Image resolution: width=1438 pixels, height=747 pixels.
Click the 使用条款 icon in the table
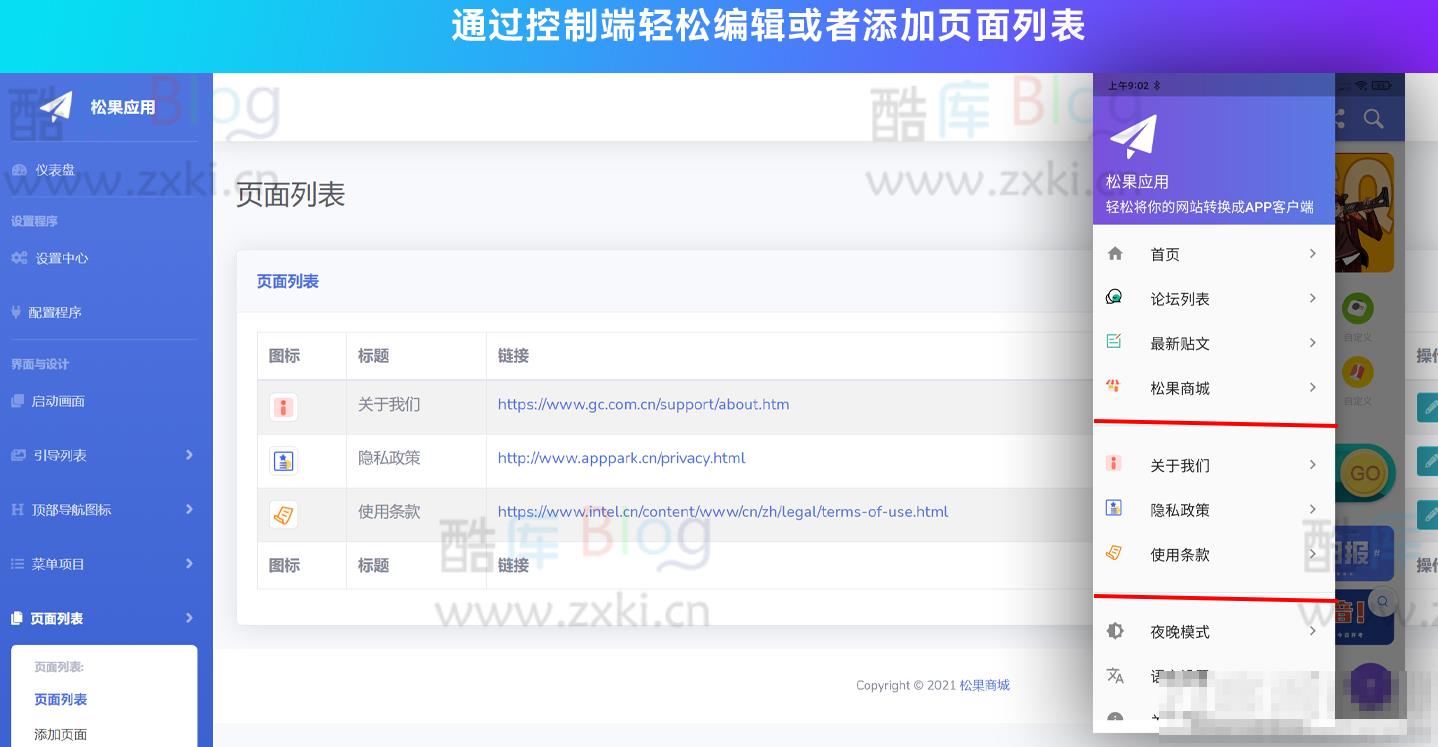[x=283, y=514]
